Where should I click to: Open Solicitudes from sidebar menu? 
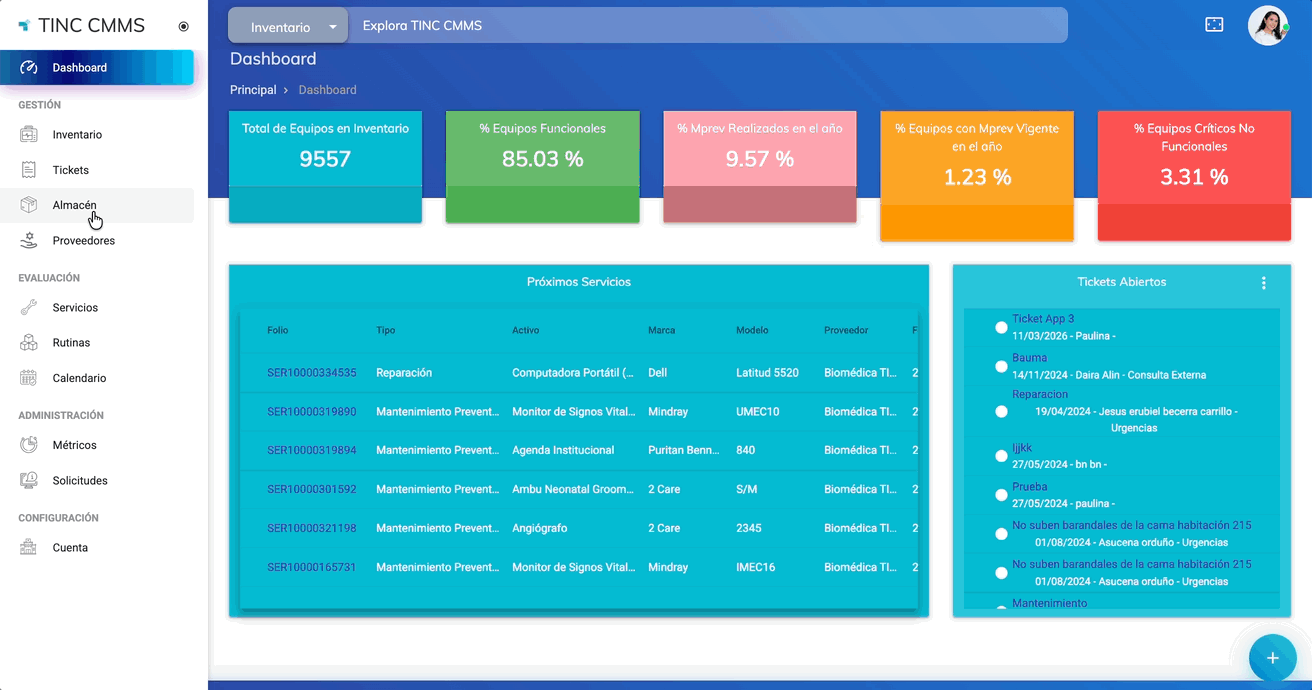click(80, 481)
